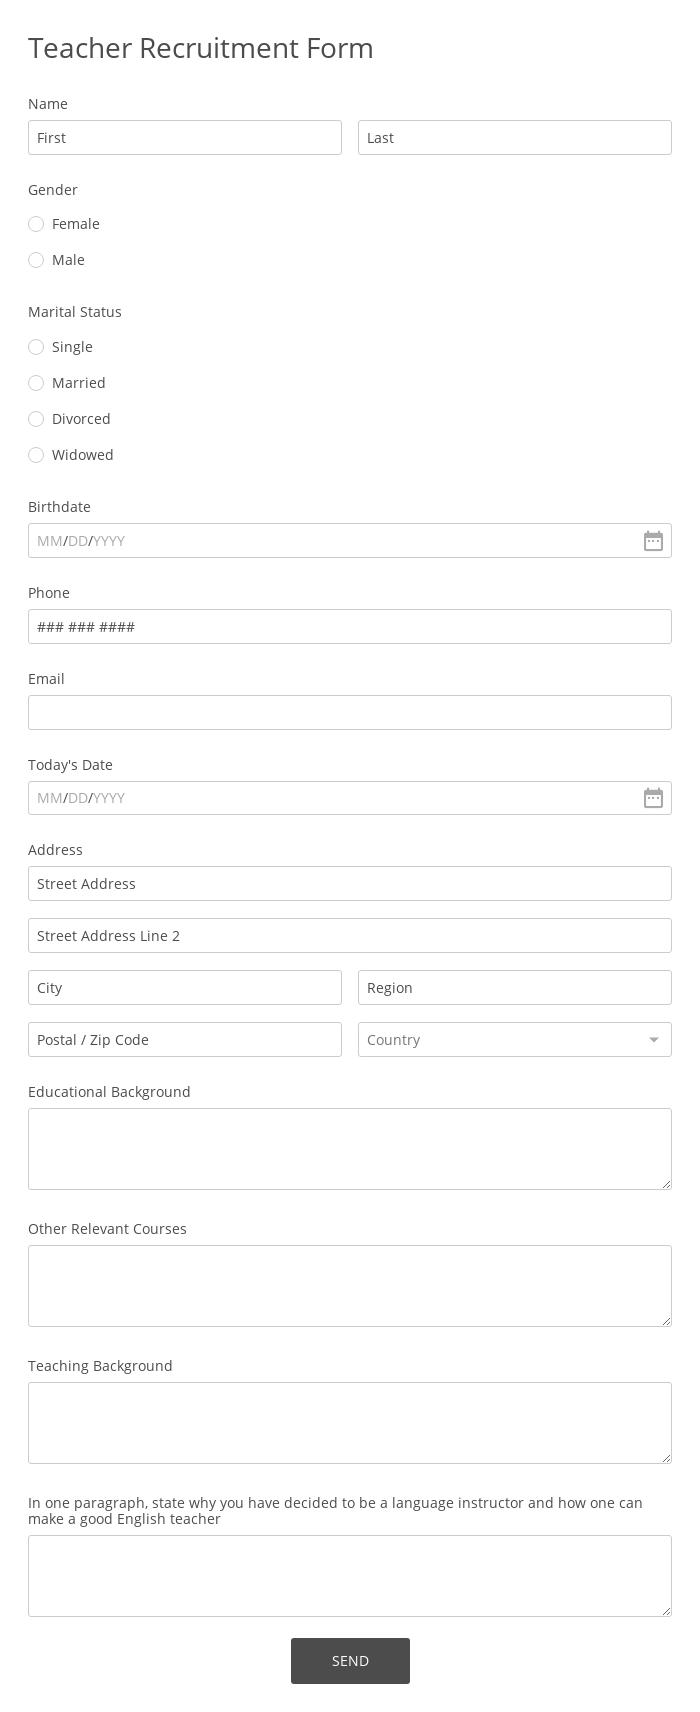Viewport: 700px width, 1712px height.
Task: Focus the Street Address field
Action: click(x=349, y=884)
